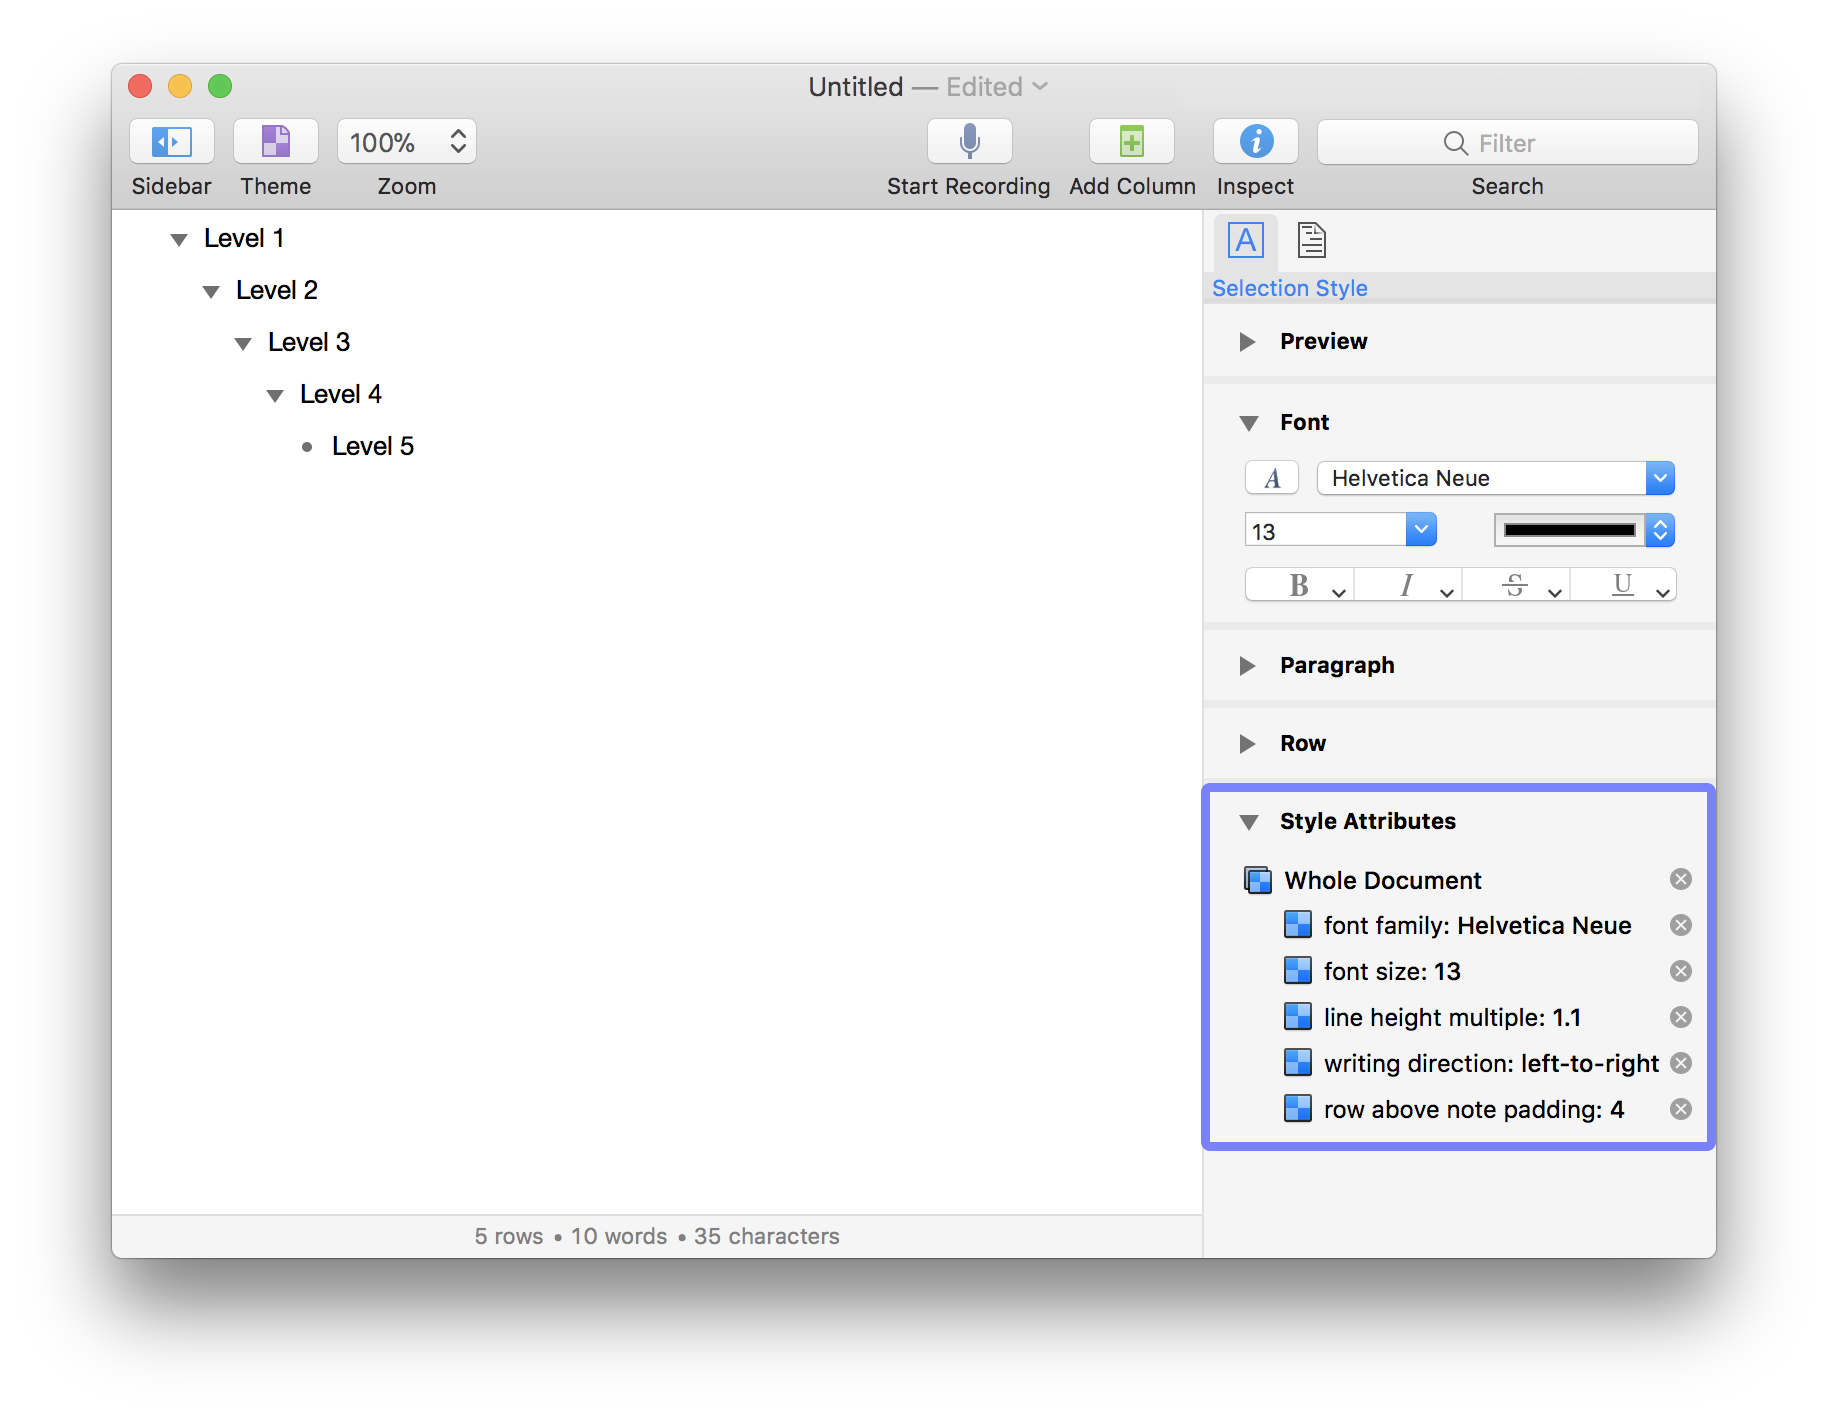
Task: Open the Theme picker icon
Action: 276,142
